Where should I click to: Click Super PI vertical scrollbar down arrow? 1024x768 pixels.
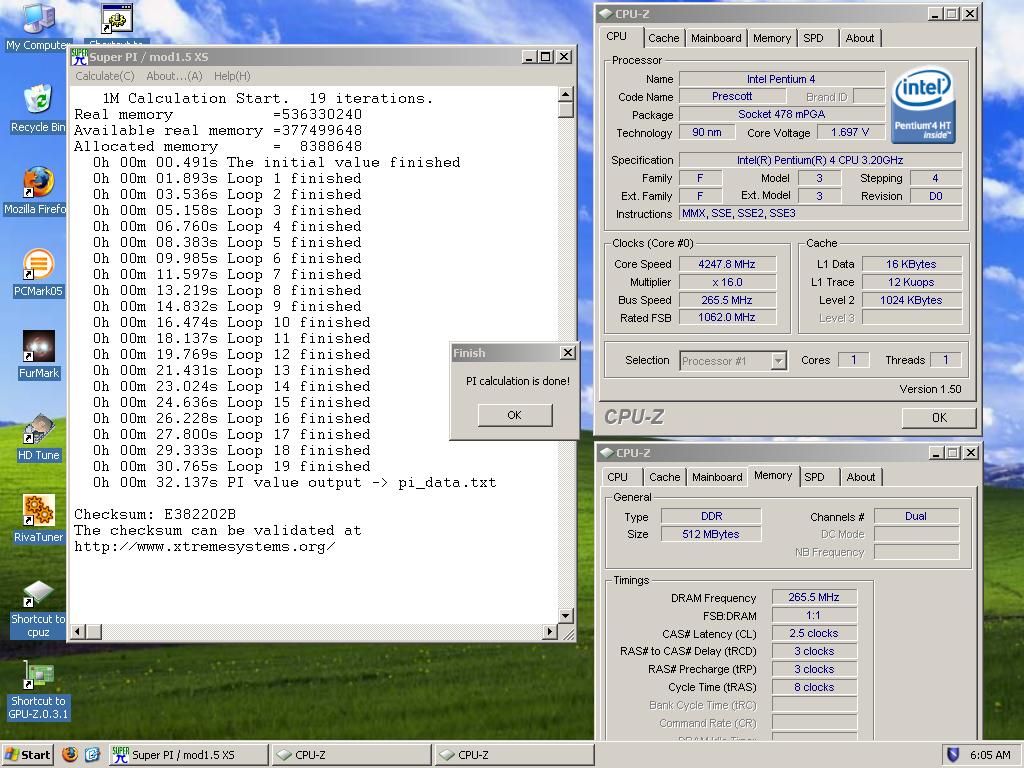click(x=566, y=615)
